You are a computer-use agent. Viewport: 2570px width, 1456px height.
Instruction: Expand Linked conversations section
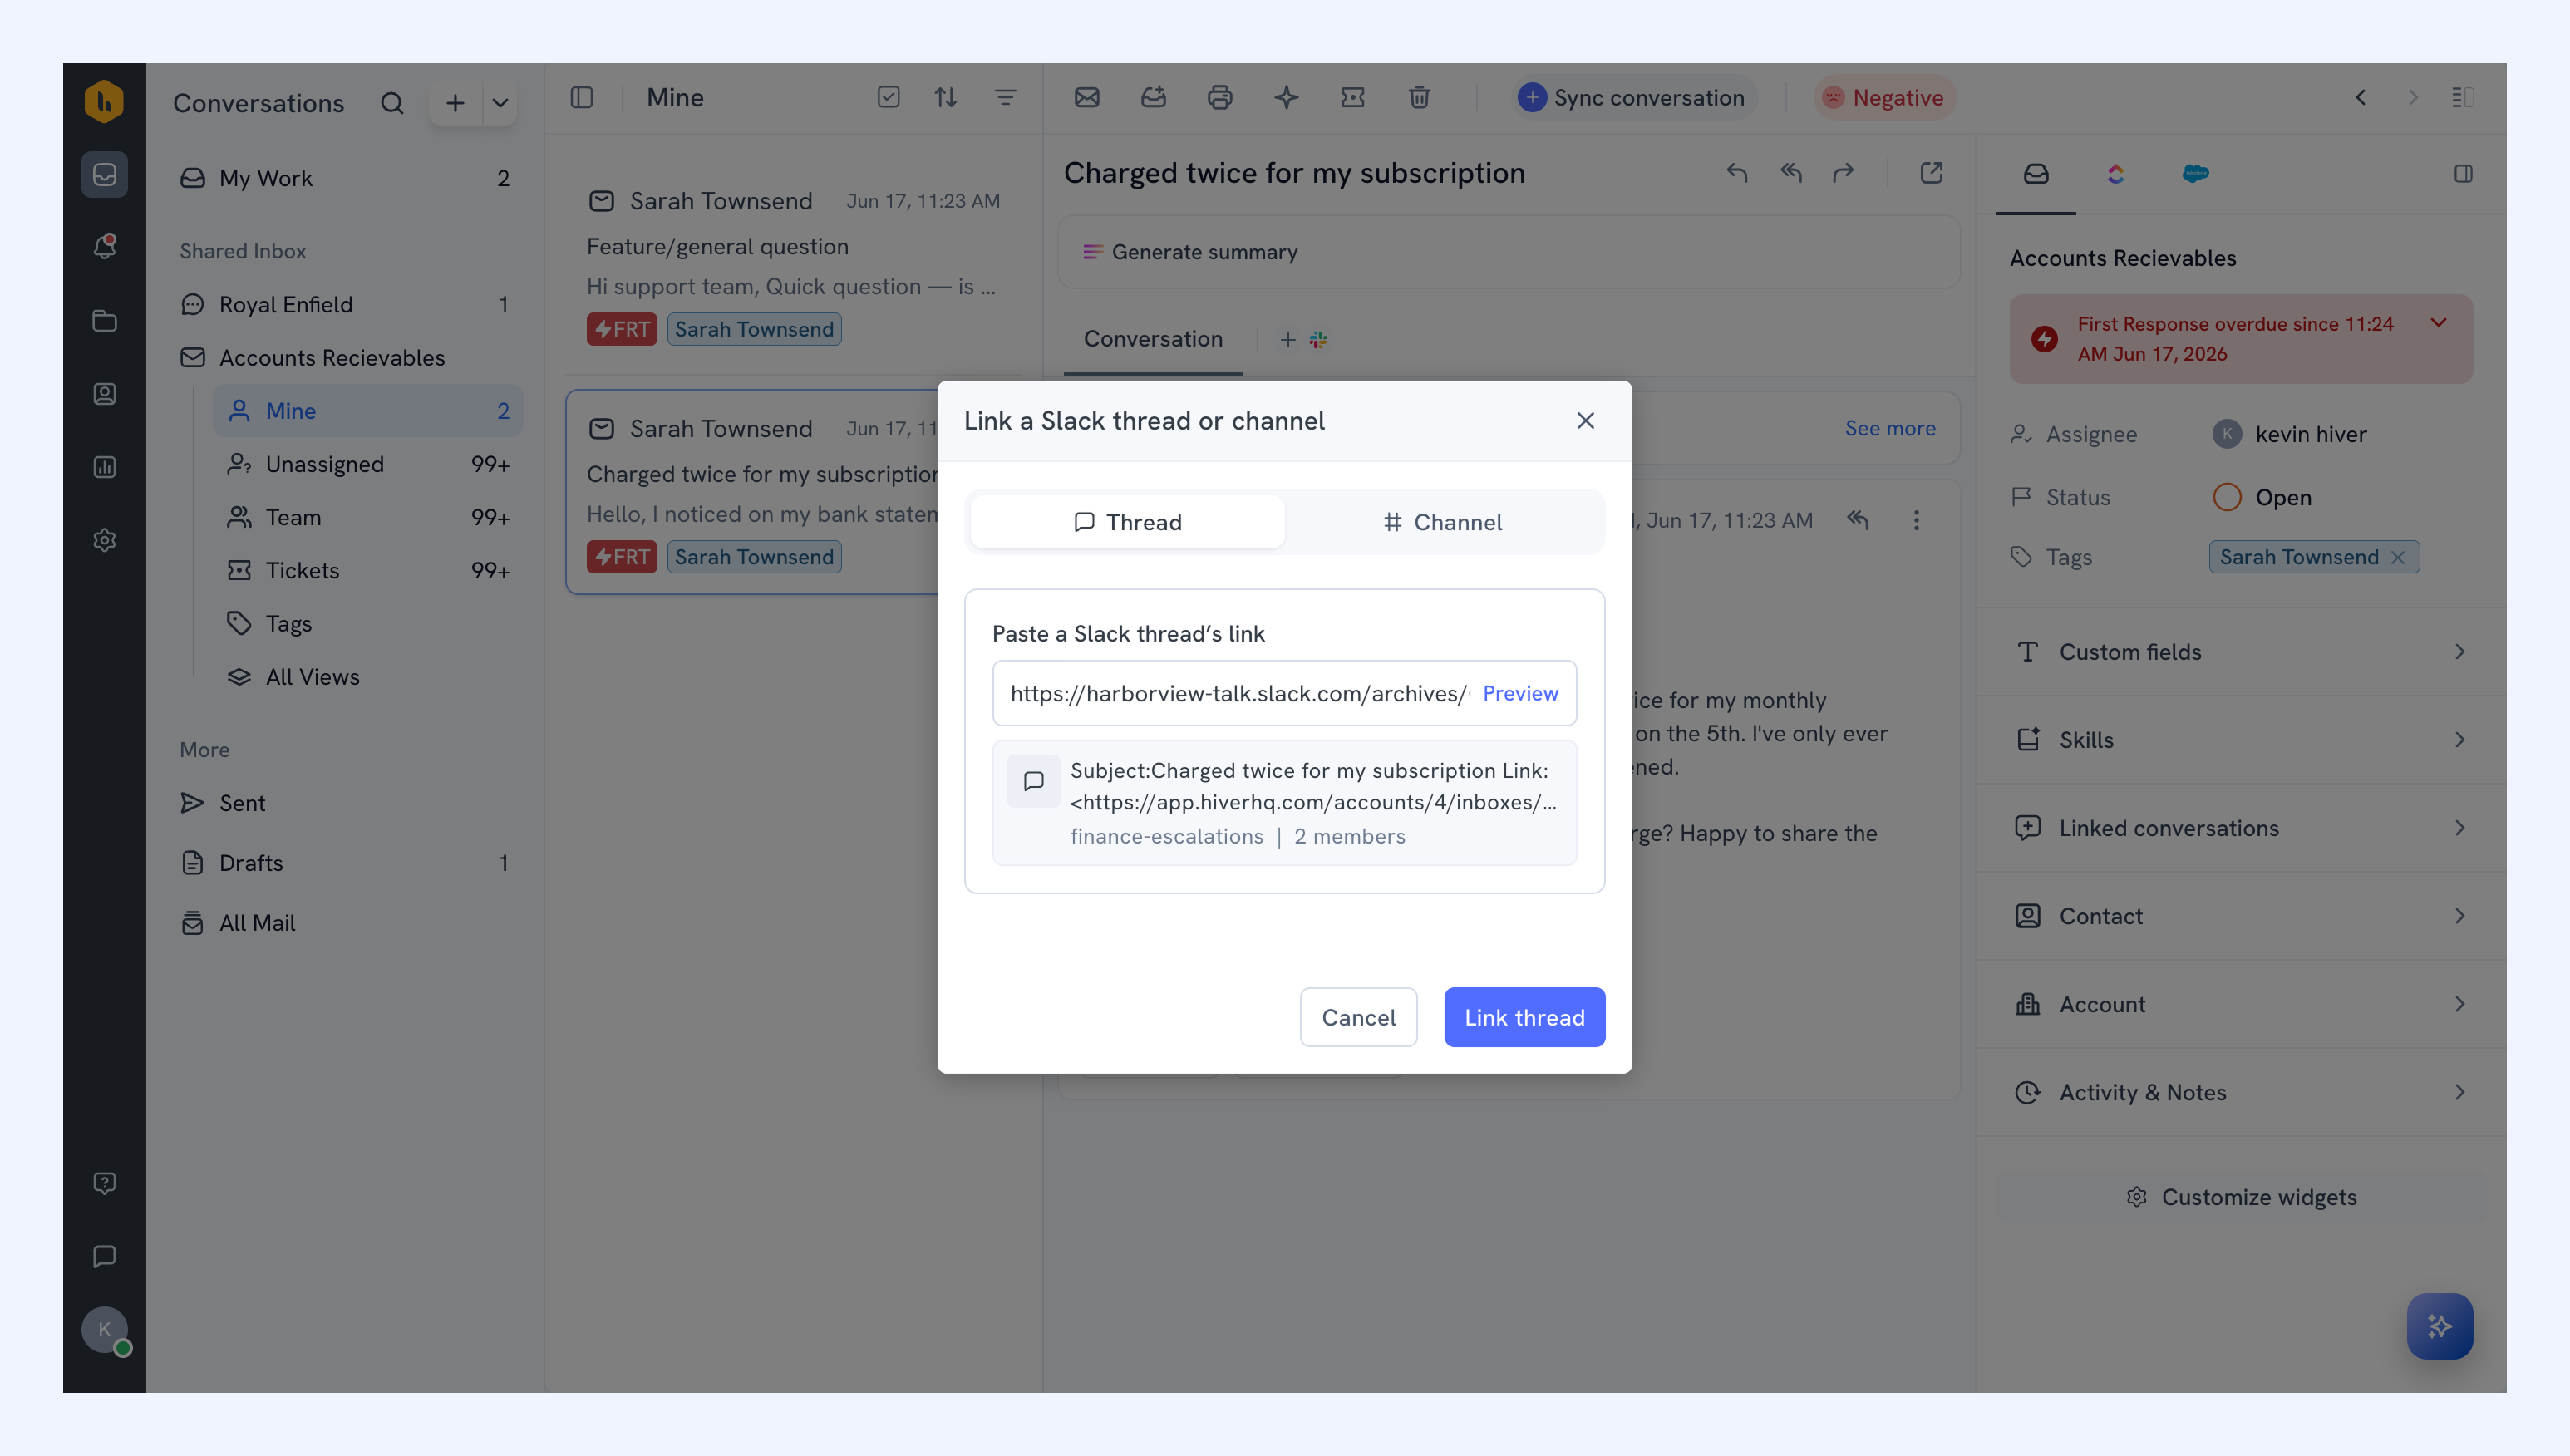[2241, 828]
